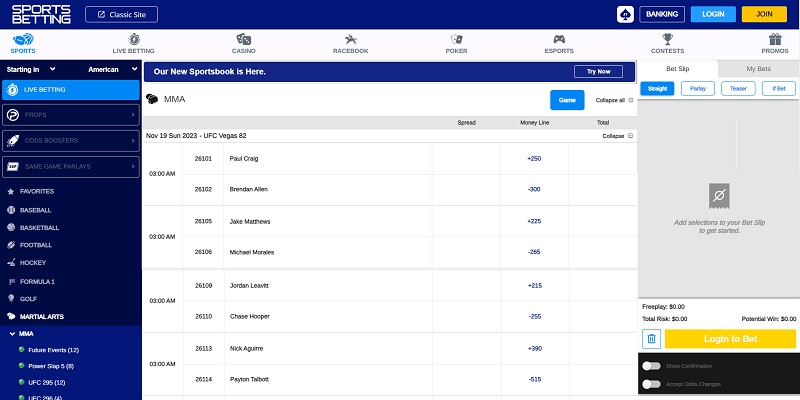Click the Live Betting sidebar button
The height and width of the screenshot is (400, 800).
71,90
